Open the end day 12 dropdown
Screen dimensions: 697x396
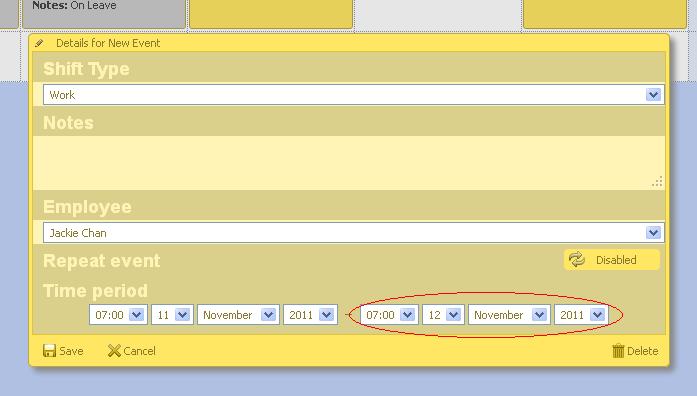[443, 315]
